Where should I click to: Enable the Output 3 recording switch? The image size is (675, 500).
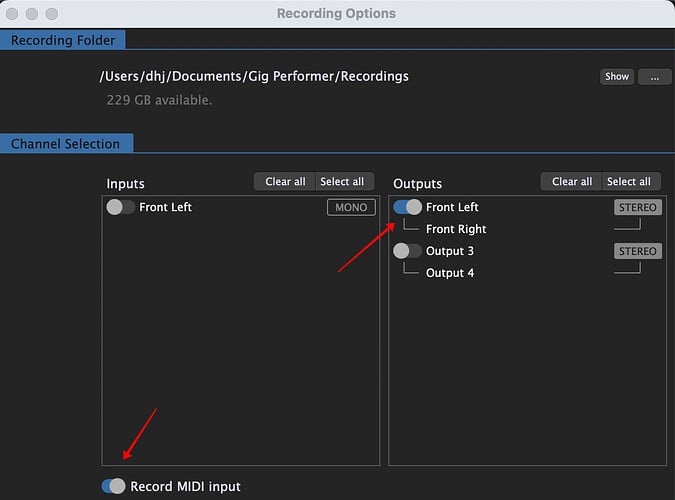[407, 251]
